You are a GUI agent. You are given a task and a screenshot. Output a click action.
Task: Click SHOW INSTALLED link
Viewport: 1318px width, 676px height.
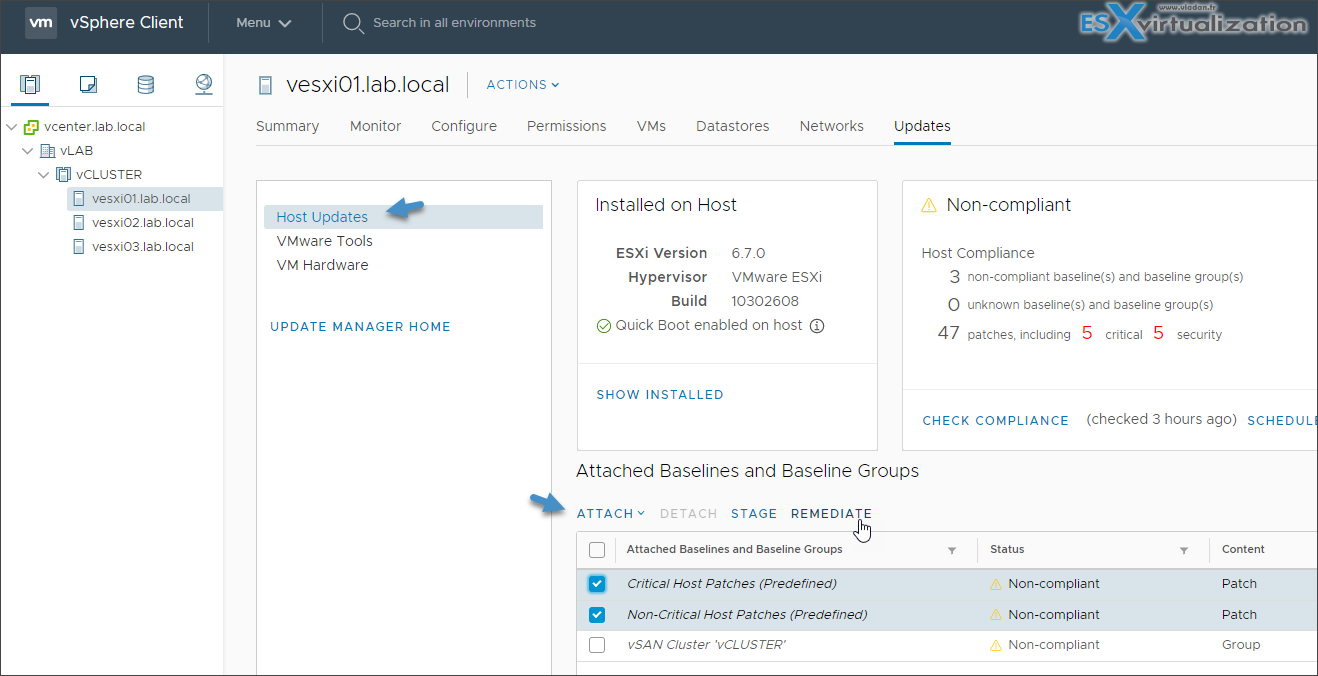point(660,395)
